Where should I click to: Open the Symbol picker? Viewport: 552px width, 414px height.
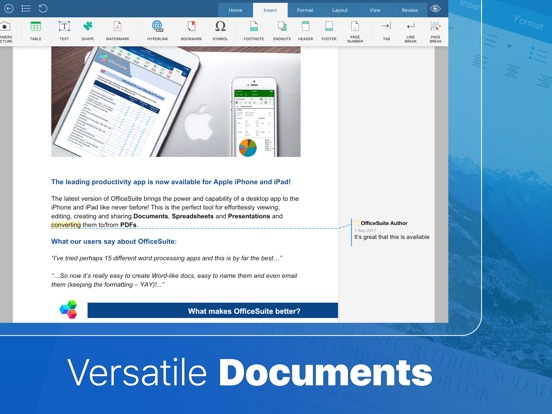pos(220,30)
